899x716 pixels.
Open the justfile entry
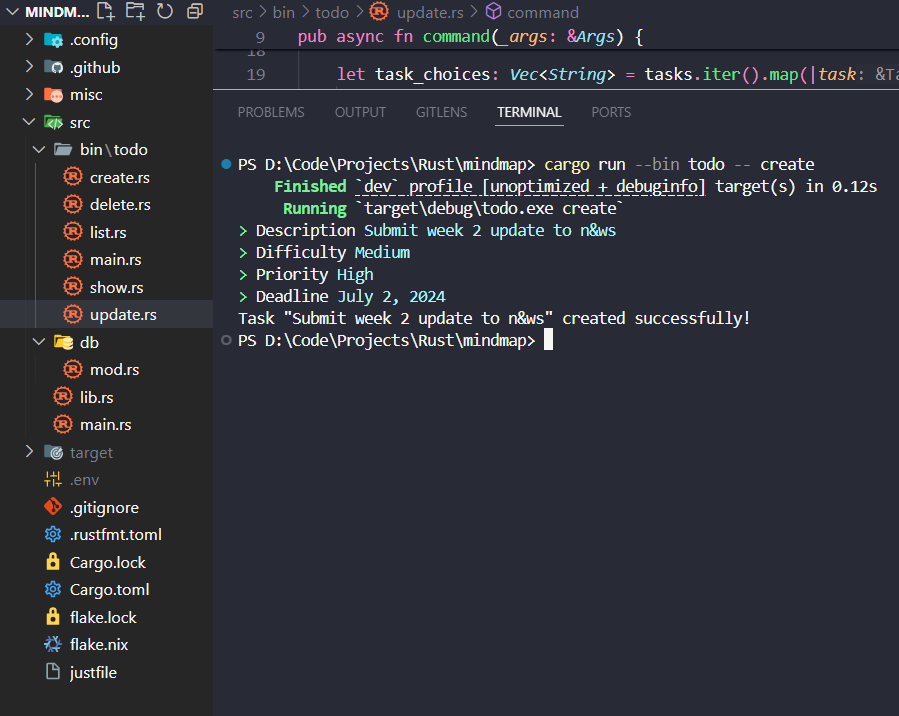coord(93,672)
